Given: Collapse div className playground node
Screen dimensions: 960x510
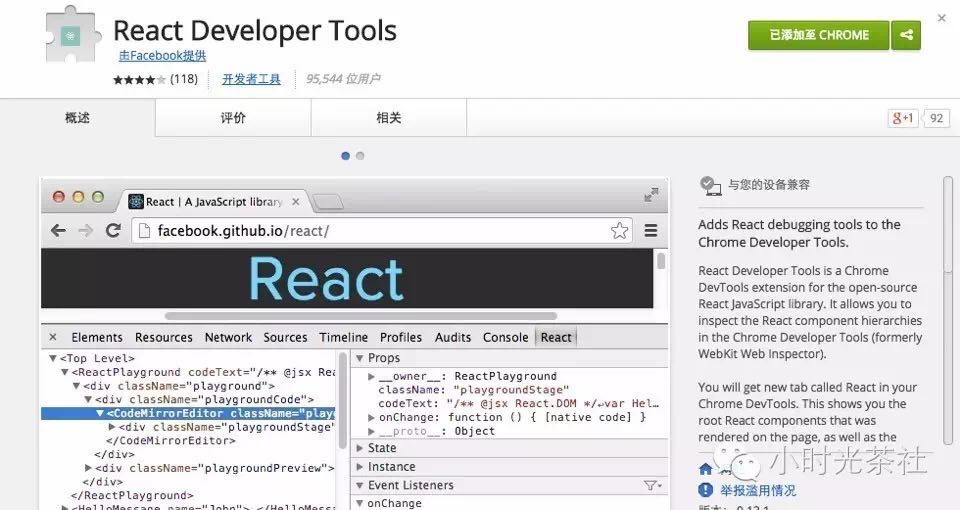Looking at the screenshot, I should (77, 386).
